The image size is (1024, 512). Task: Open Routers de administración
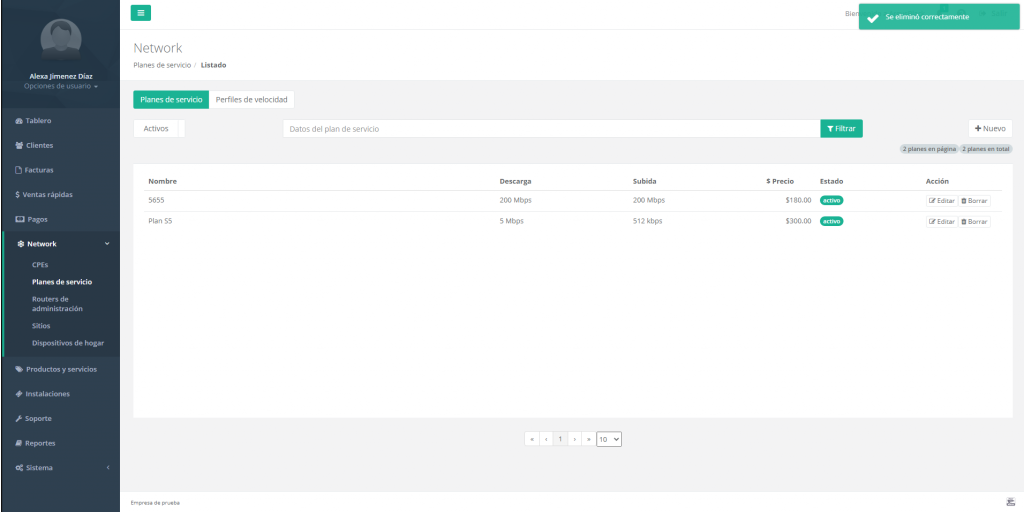(57, 304)
